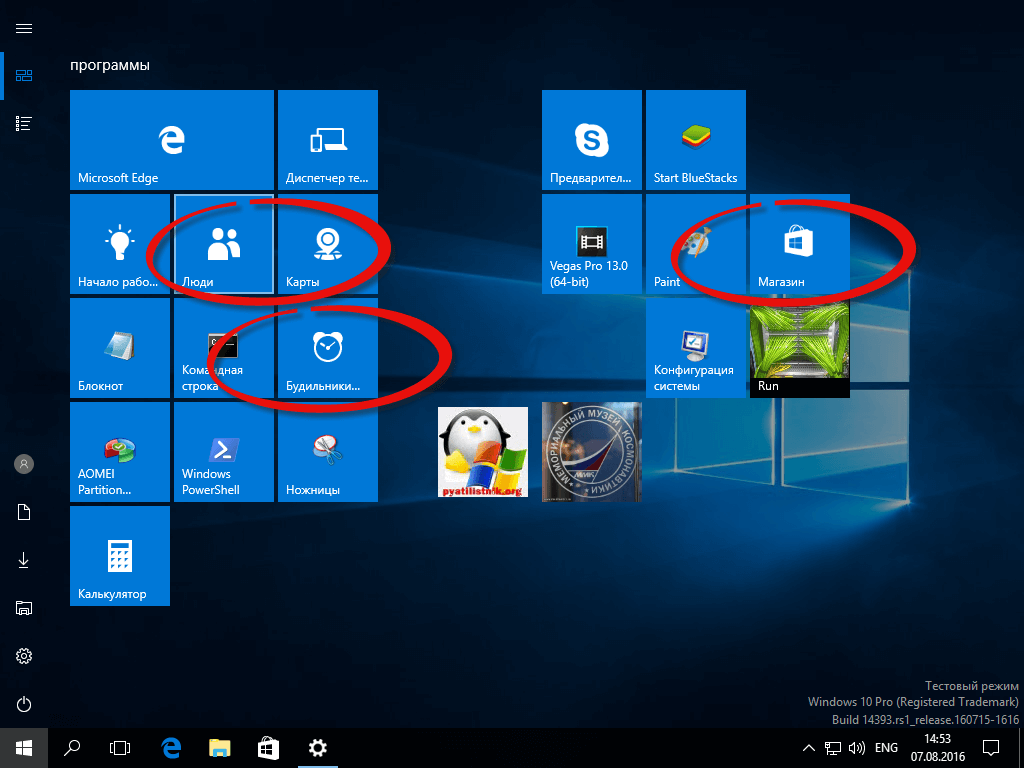Viewport: 1024px width, 768px height.
Task: Open the Ножницы snipping tool tile
Action: click(328, 452)
